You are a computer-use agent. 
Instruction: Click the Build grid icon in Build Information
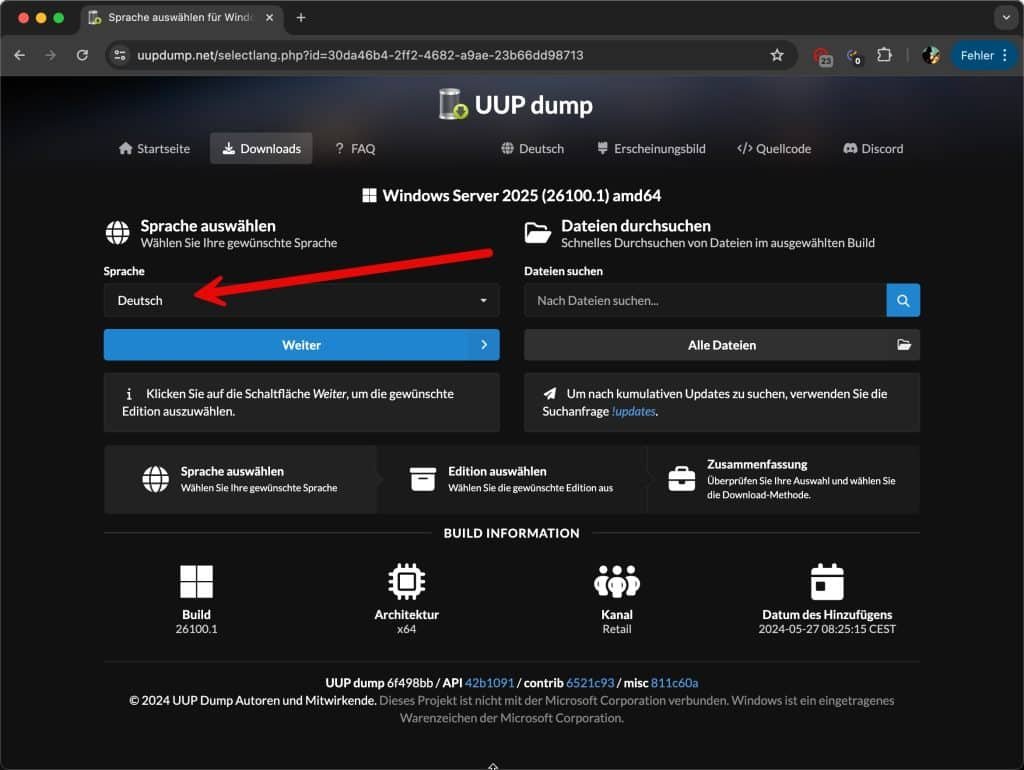click(196, 581)
